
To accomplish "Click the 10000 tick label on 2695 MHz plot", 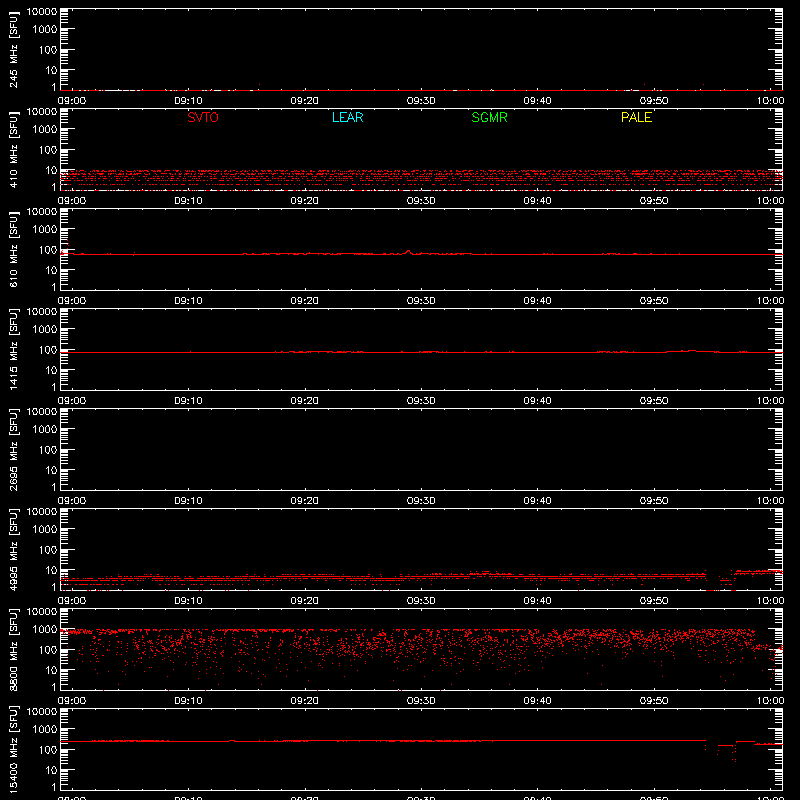I will pos(42,412).
